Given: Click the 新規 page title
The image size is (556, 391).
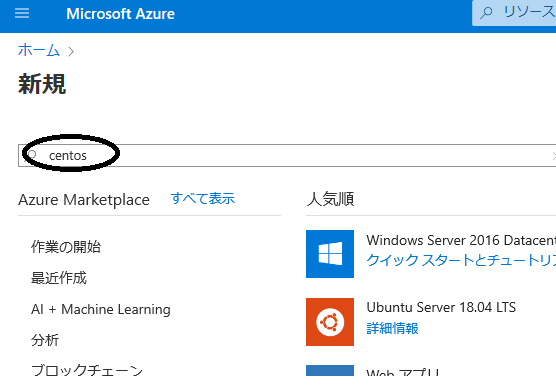Looking at the screenshot, I should (x=42, y=84).
